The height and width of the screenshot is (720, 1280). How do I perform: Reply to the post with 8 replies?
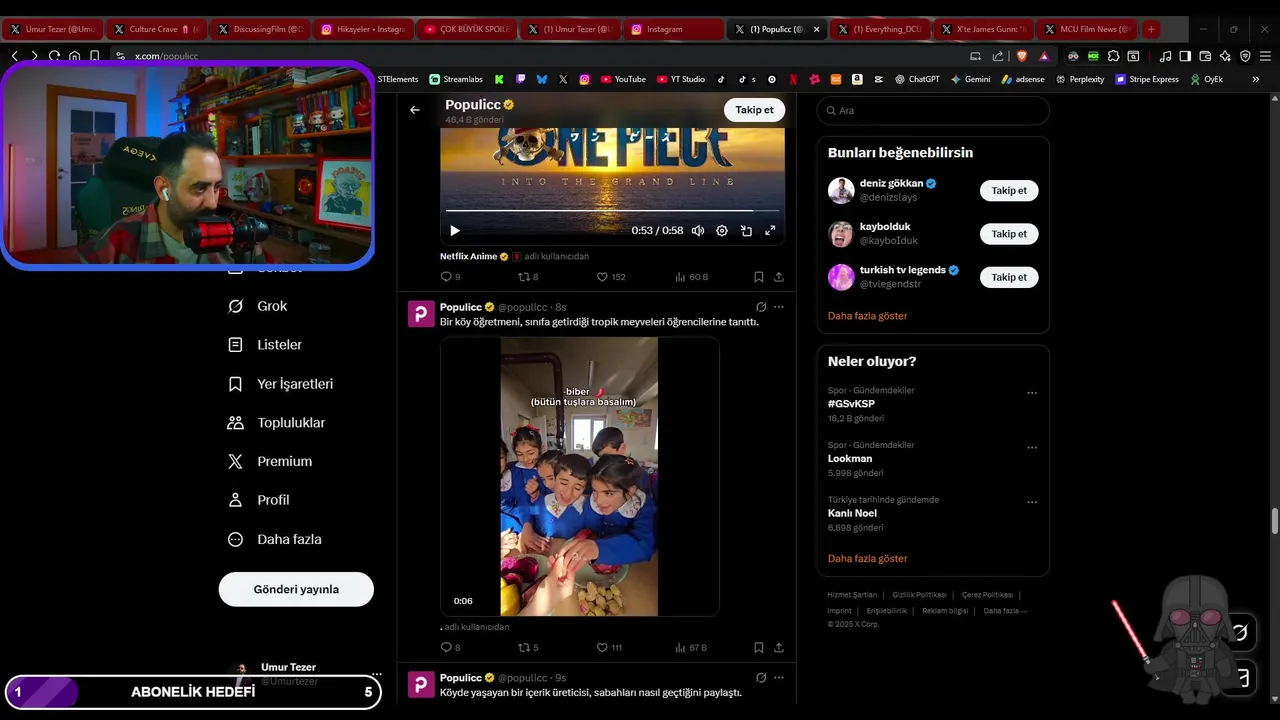(x=450, y=648)
